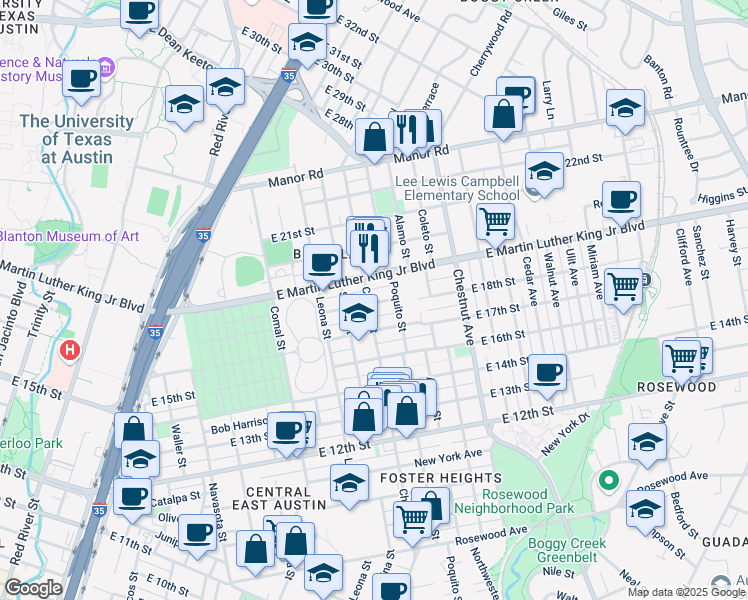Viewport: 748px width, 600px height.
Task: Select the 'Boggy Creek Greenbelt' label
Action: pyautogui.click(x=567, y=550)
